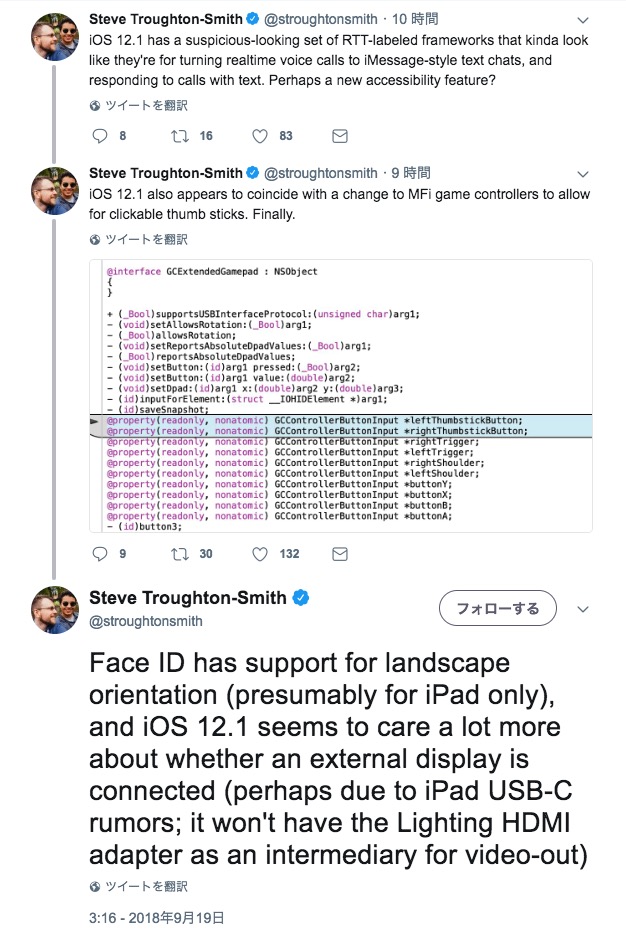Open the avatar on the first tweet

click(x=54, y=38)
